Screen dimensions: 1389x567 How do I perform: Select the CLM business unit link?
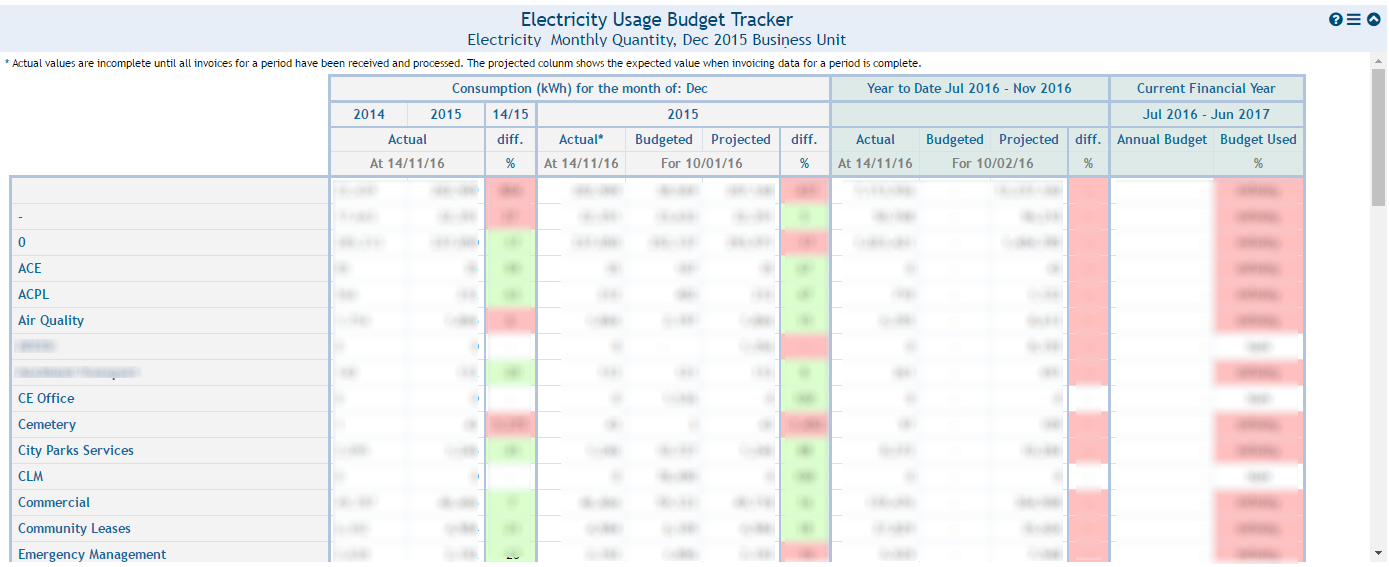pos(30,476)
